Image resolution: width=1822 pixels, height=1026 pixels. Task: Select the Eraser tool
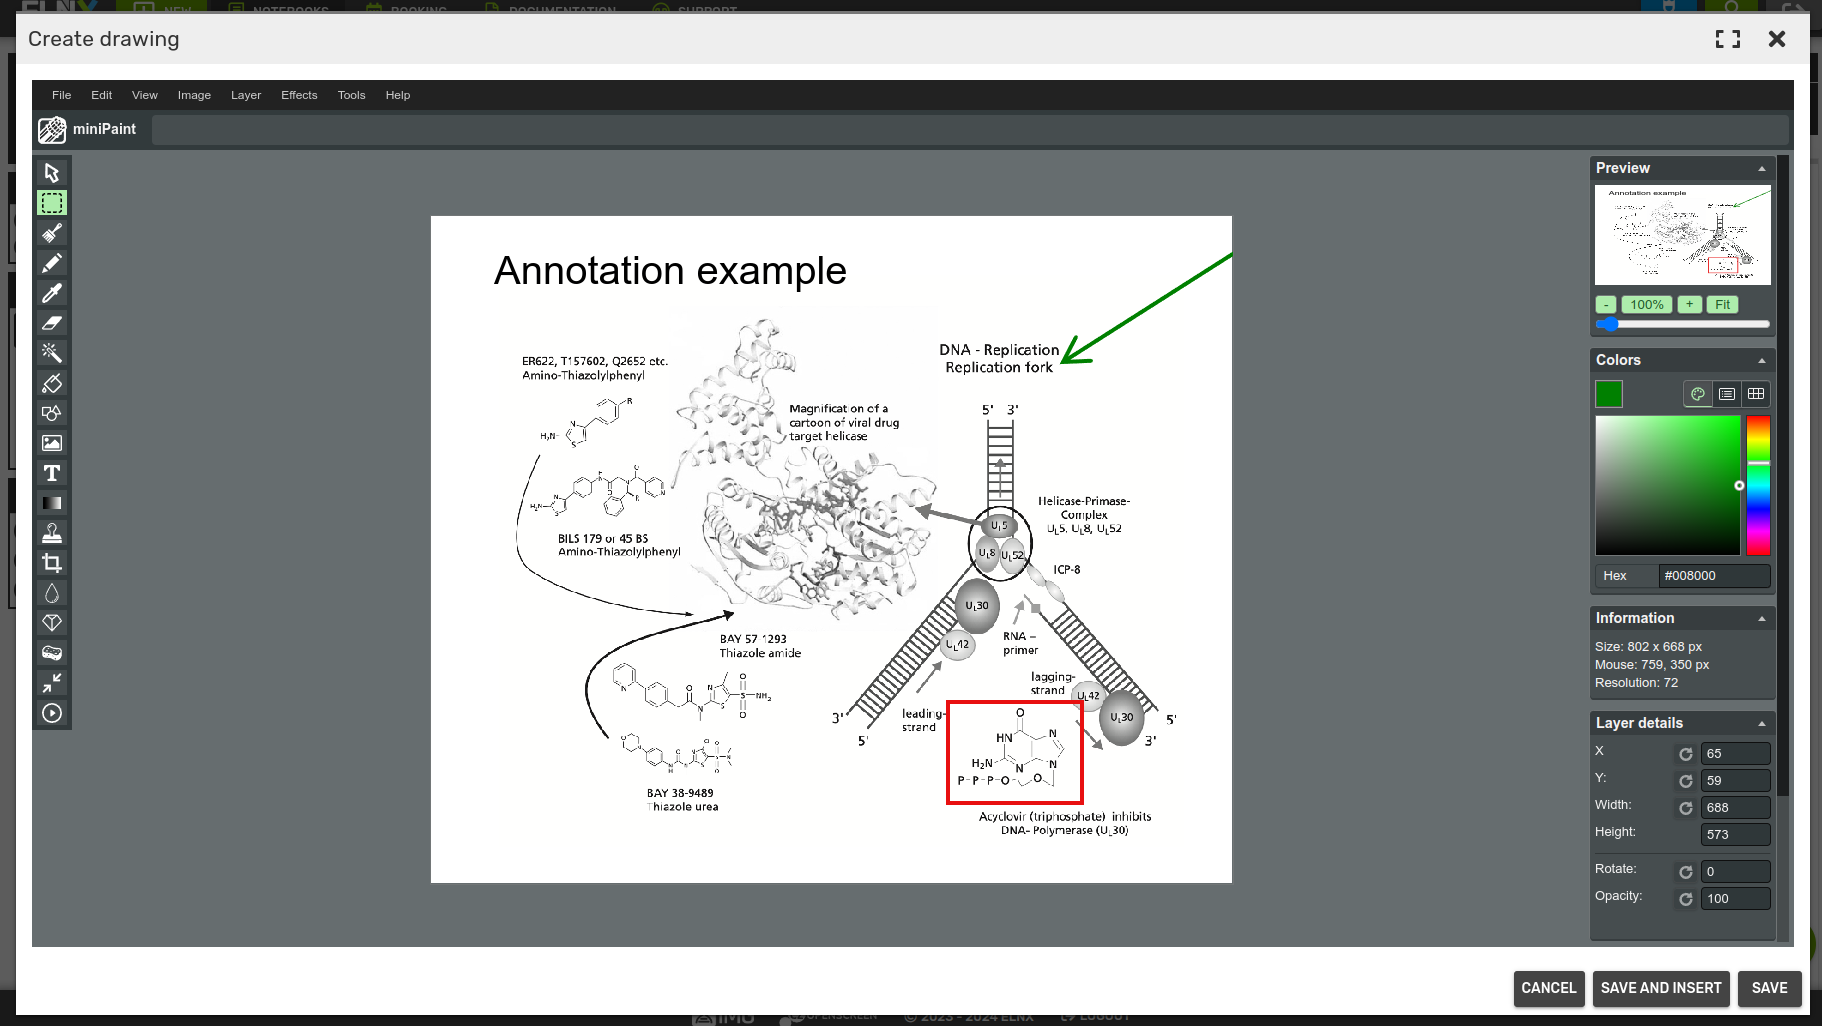tap(52, 323)
